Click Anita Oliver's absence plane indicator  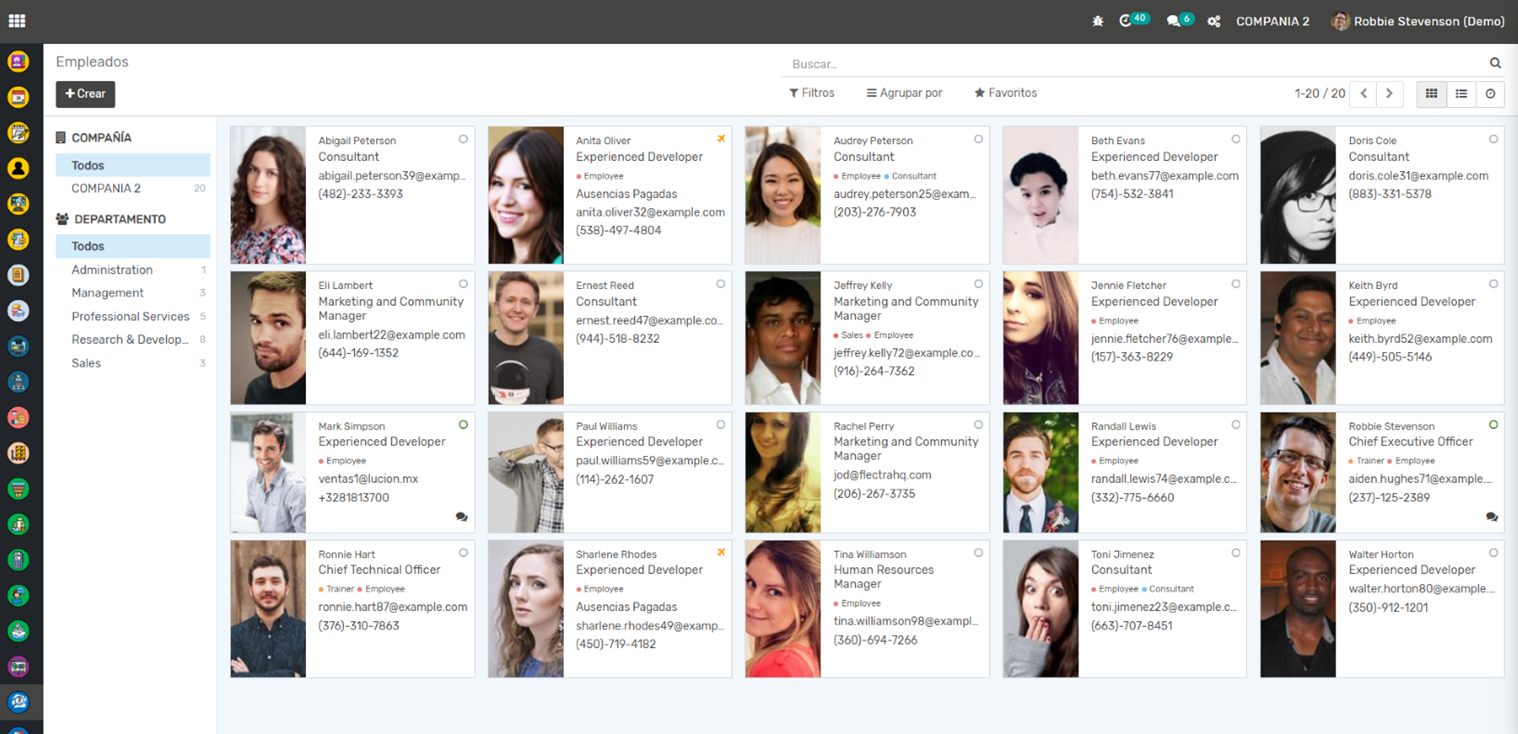point(721,140)
